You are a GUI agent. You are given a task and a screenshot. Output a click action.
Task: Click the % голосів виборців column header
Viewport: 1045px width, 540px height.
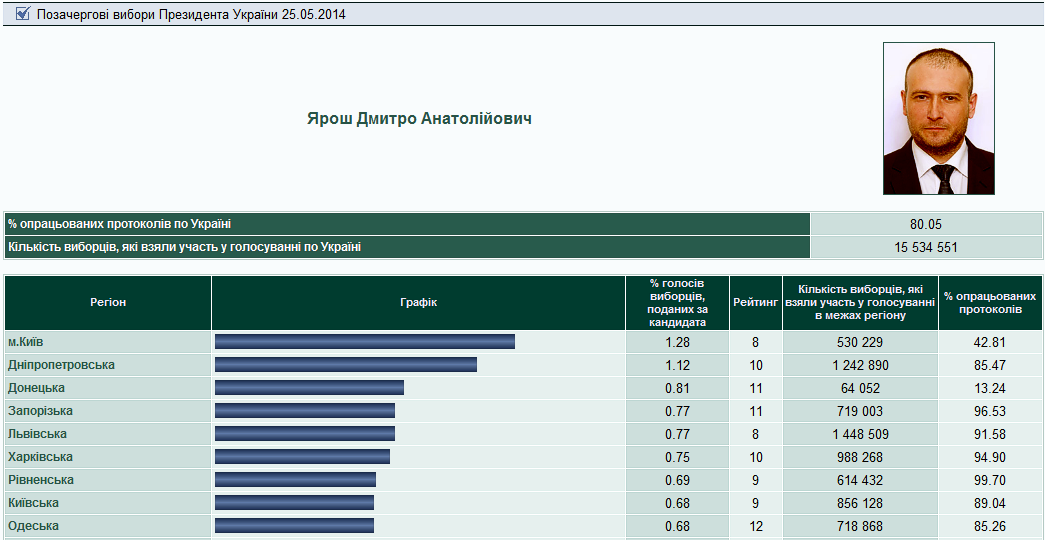tap(677, 303)
